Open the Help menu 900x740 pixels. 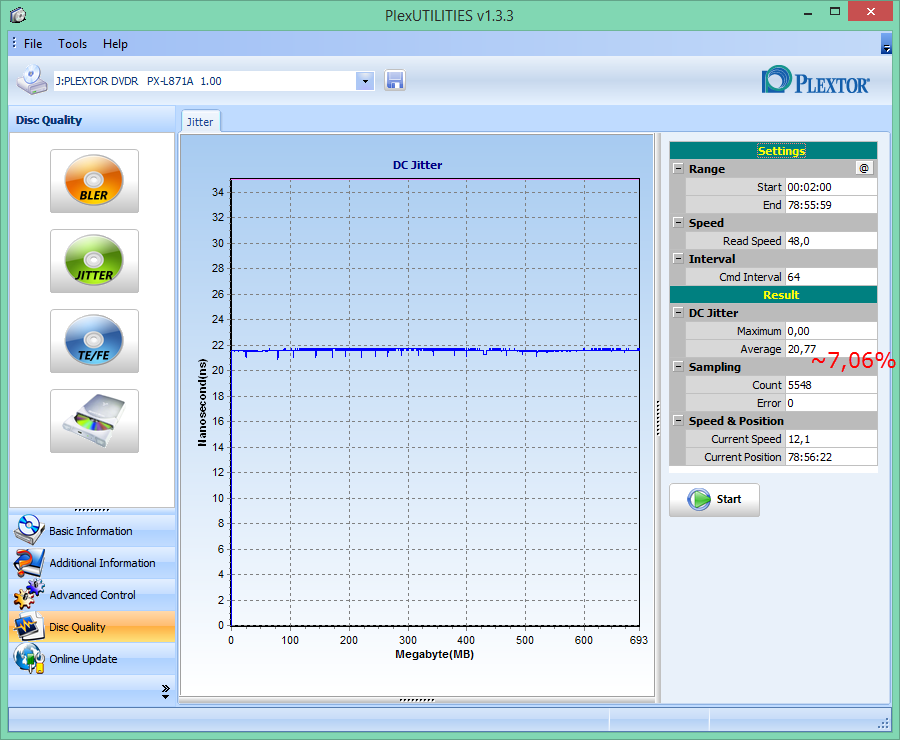[x=115, y=44]
